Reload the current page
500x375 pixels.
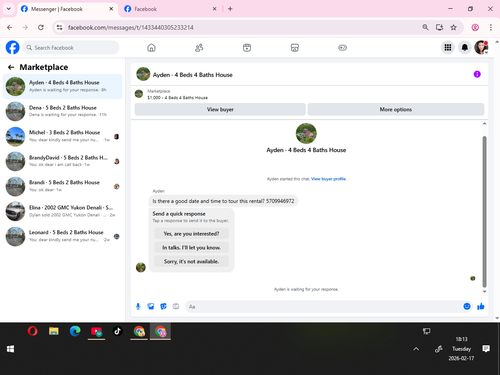tap(41, 27)
